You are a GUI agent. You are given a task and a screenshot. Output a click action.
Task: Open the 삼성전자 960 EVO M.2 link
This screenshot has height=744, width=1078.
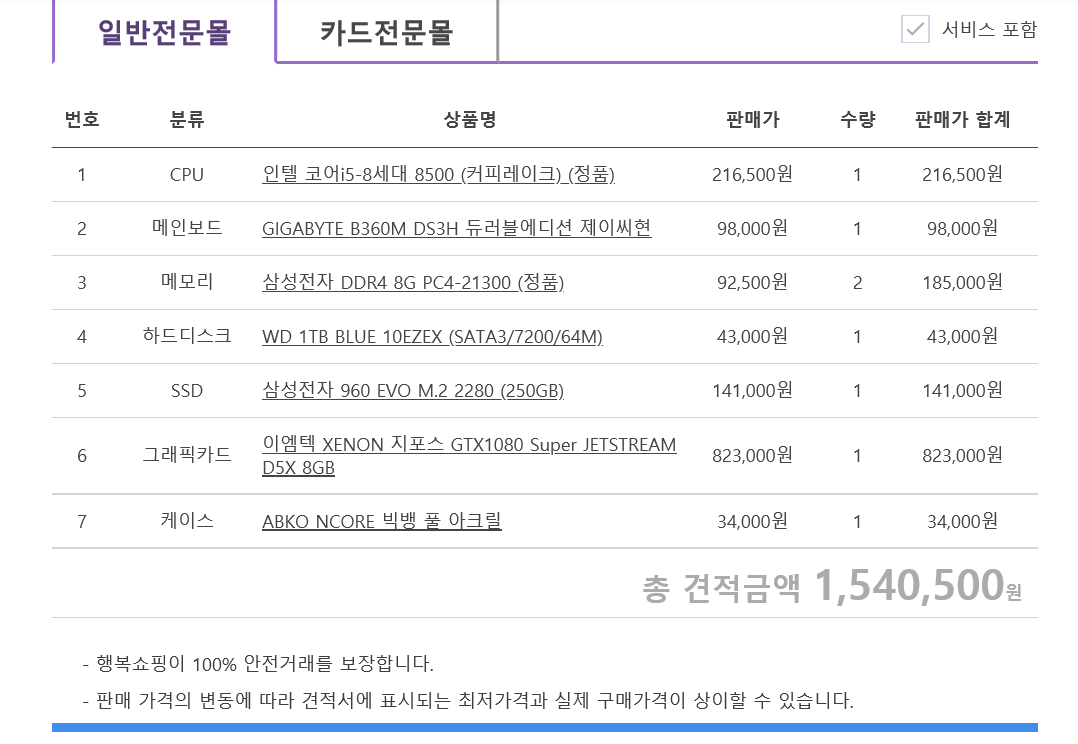coord(412,390)
